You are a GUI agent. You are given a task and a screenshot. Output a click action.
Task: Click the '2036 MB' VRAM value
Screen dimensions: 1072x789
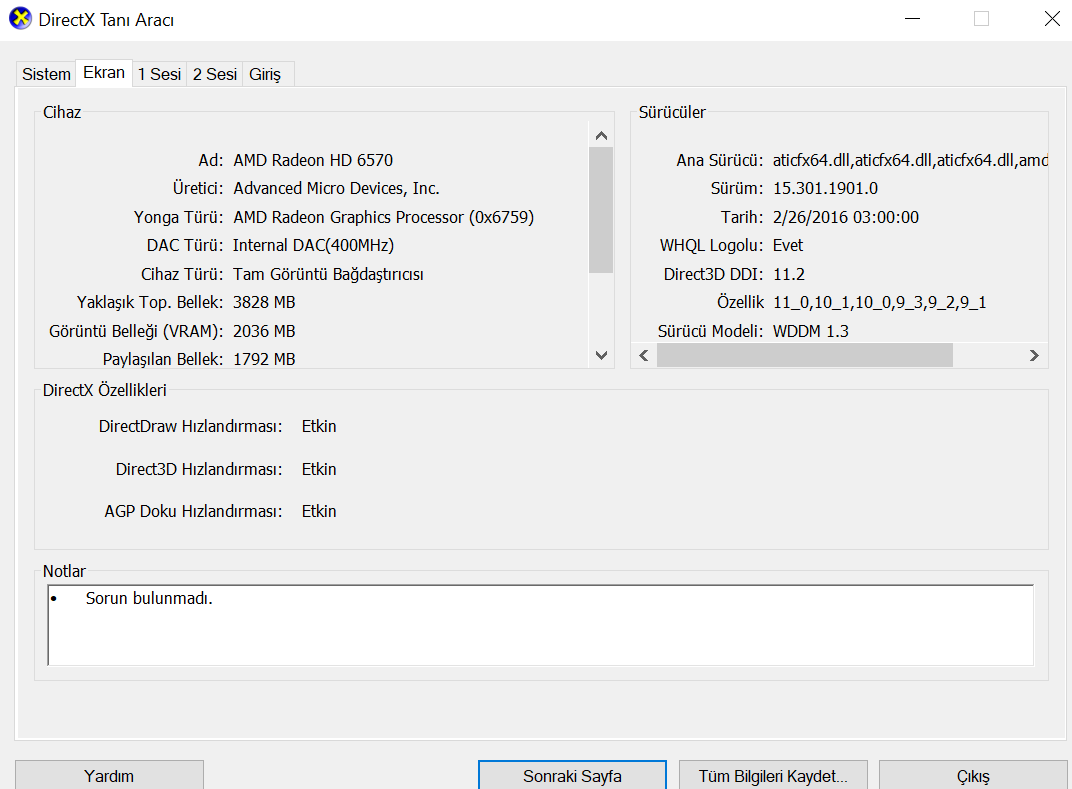(x=264, y=331)
